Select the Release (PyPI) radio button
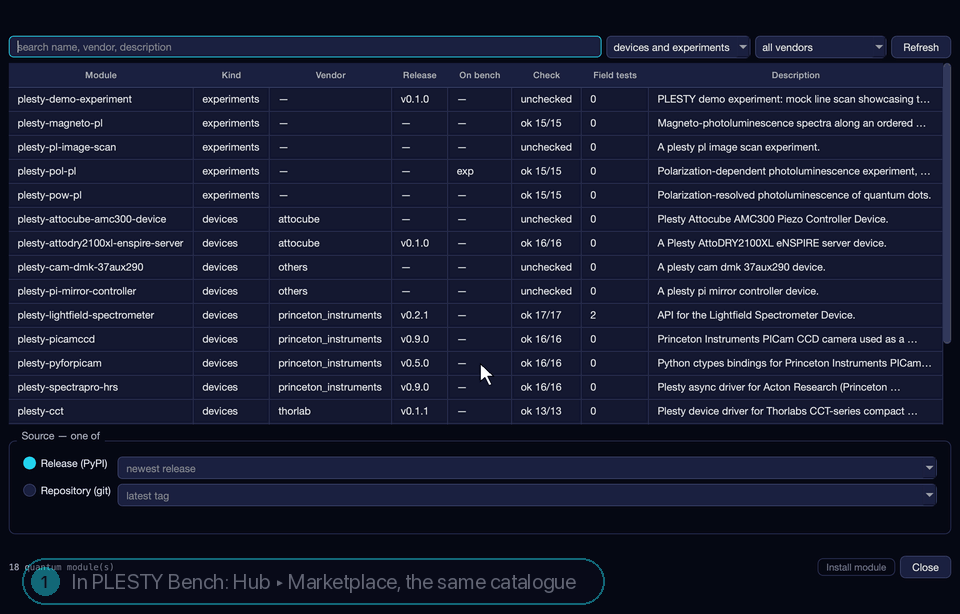This screenshot has width=960, height=614. 29,463
